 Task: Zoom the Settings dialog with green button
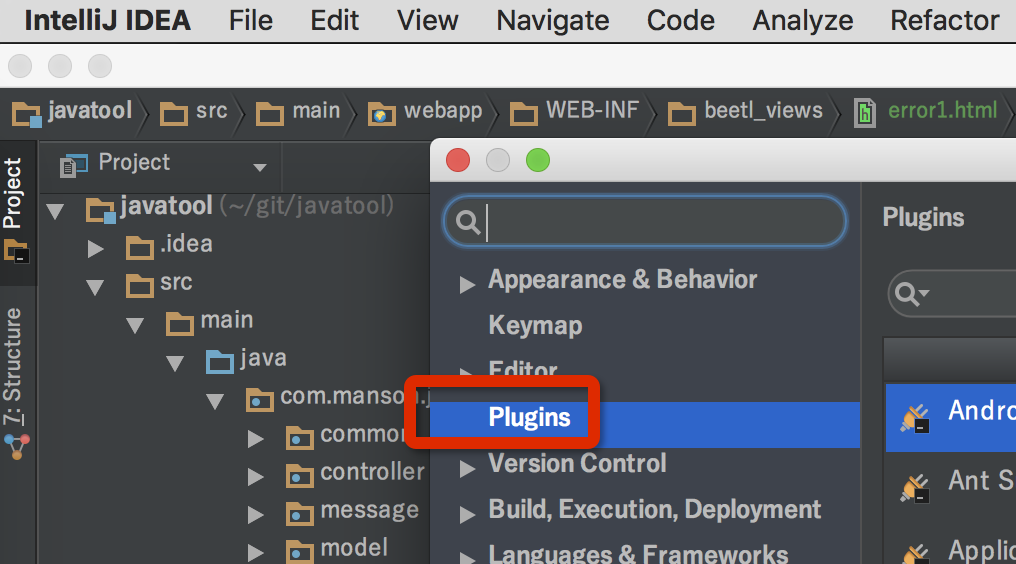[x=538, y=160]
